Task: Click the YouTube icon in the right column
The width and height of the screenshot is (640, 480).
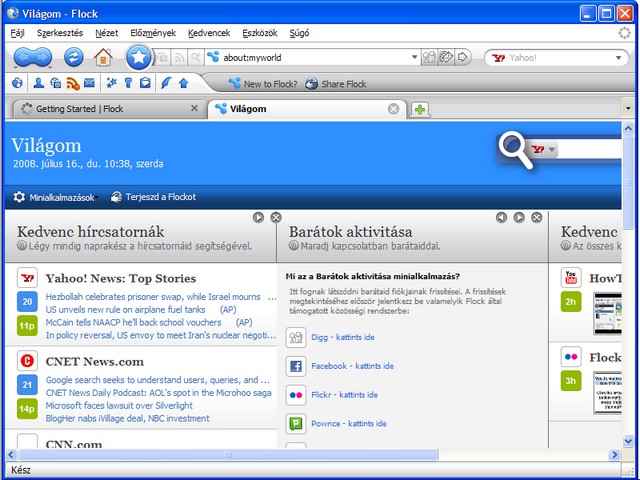Action: point(571,278)
